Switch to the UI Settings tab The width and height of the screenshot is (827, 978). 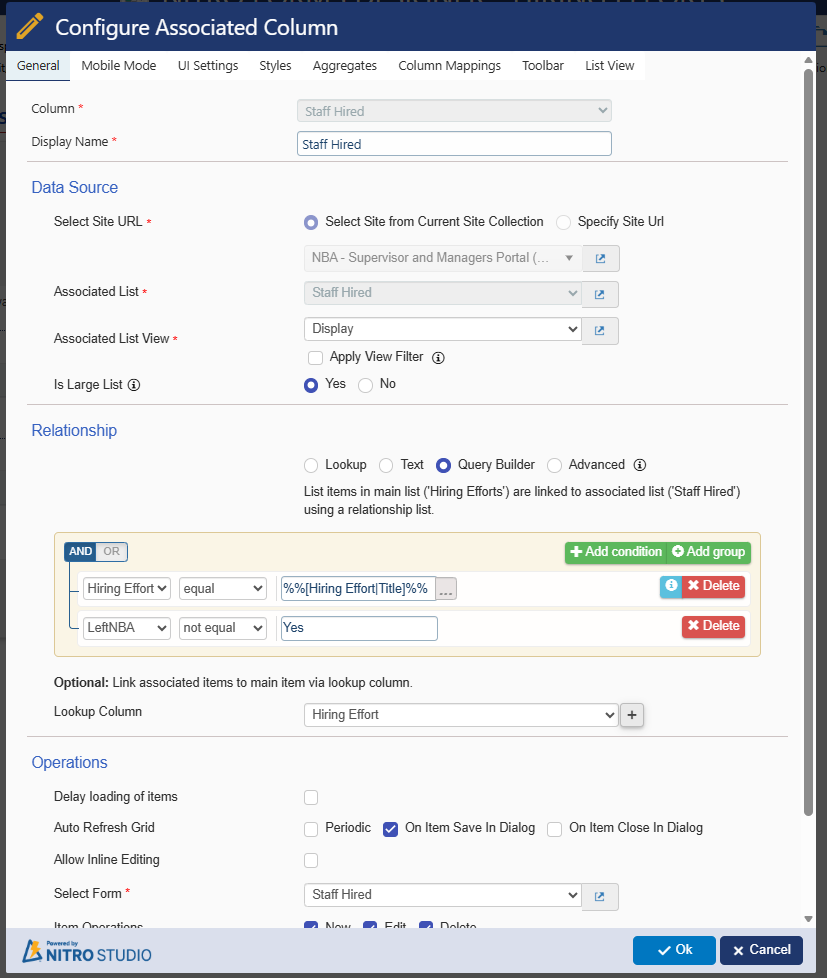point(208,66)
